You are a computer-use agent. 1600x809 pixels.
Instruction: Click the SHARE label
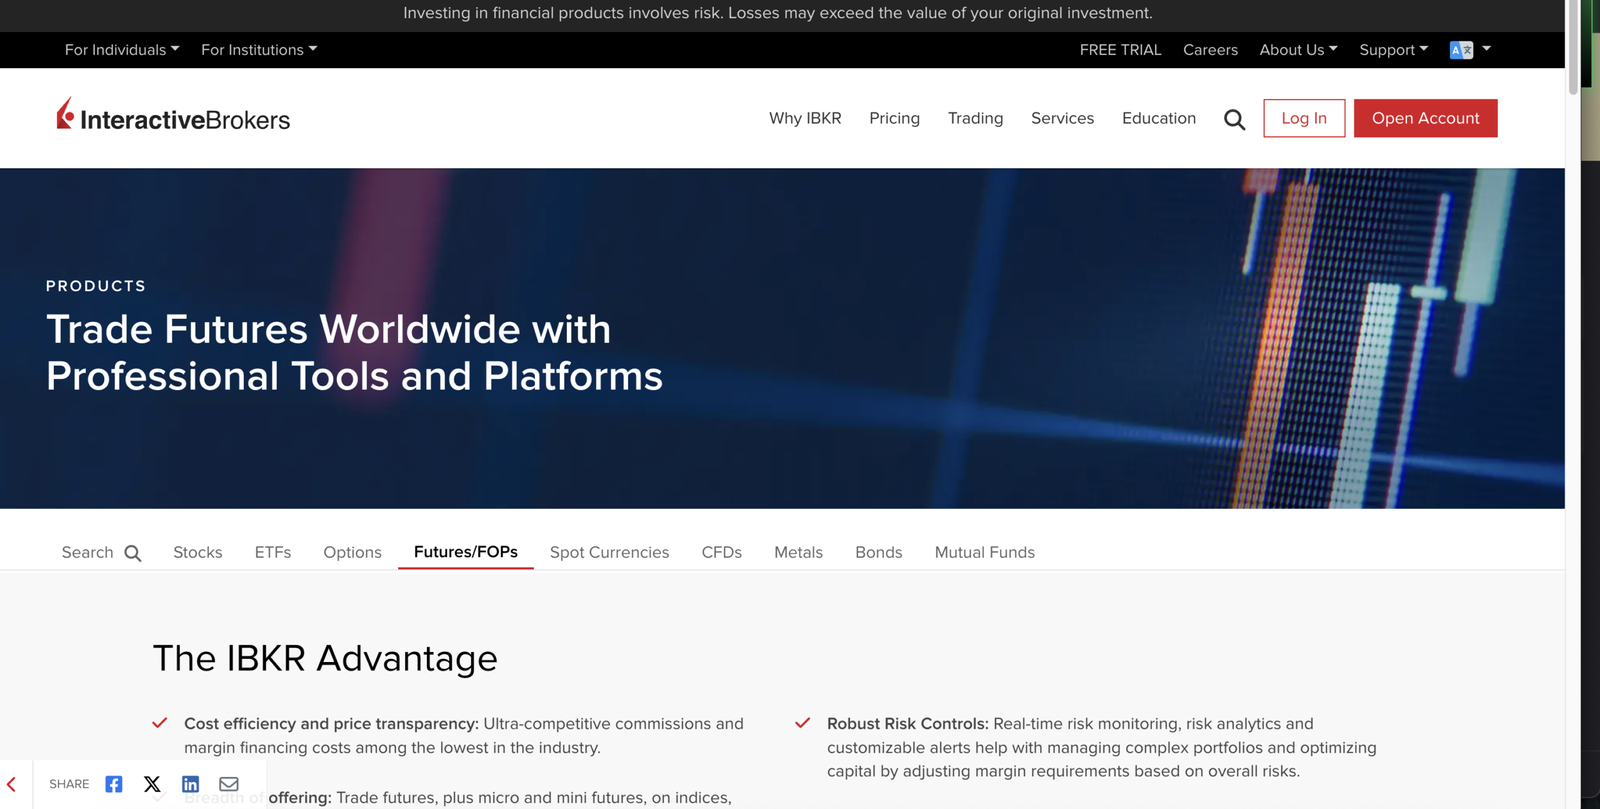pyautogui.click(x=69, y=784)
